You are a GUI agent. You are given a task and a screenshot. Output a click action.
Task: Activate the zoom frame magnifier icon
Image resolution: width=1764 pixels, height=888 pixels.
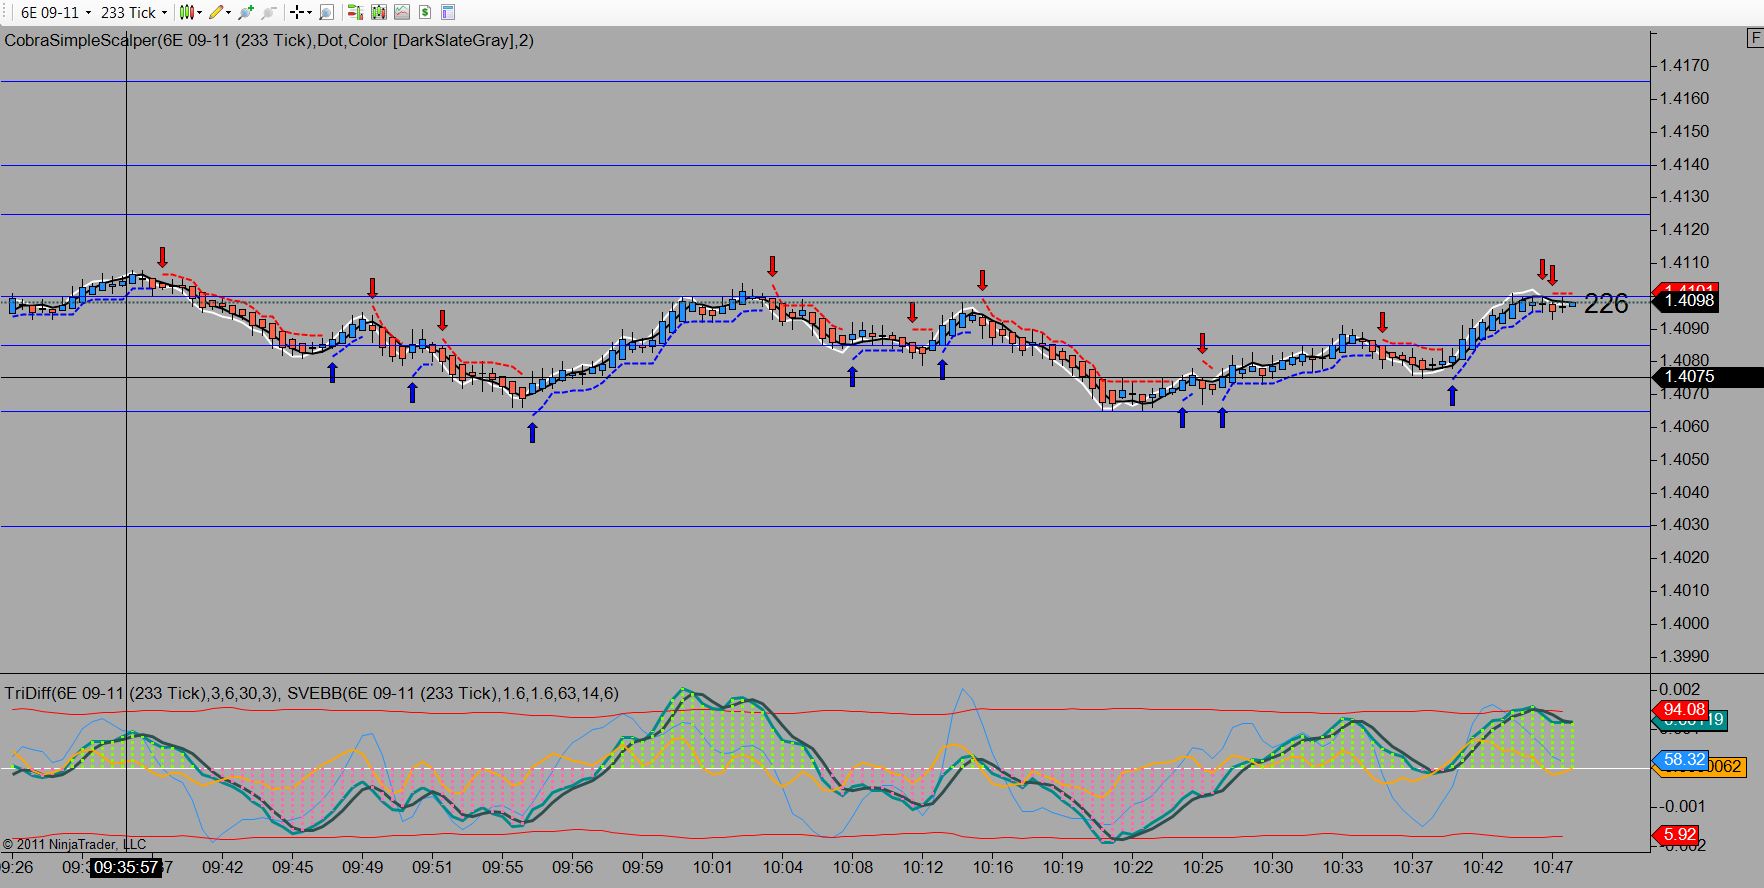click(x=326, y=12)
